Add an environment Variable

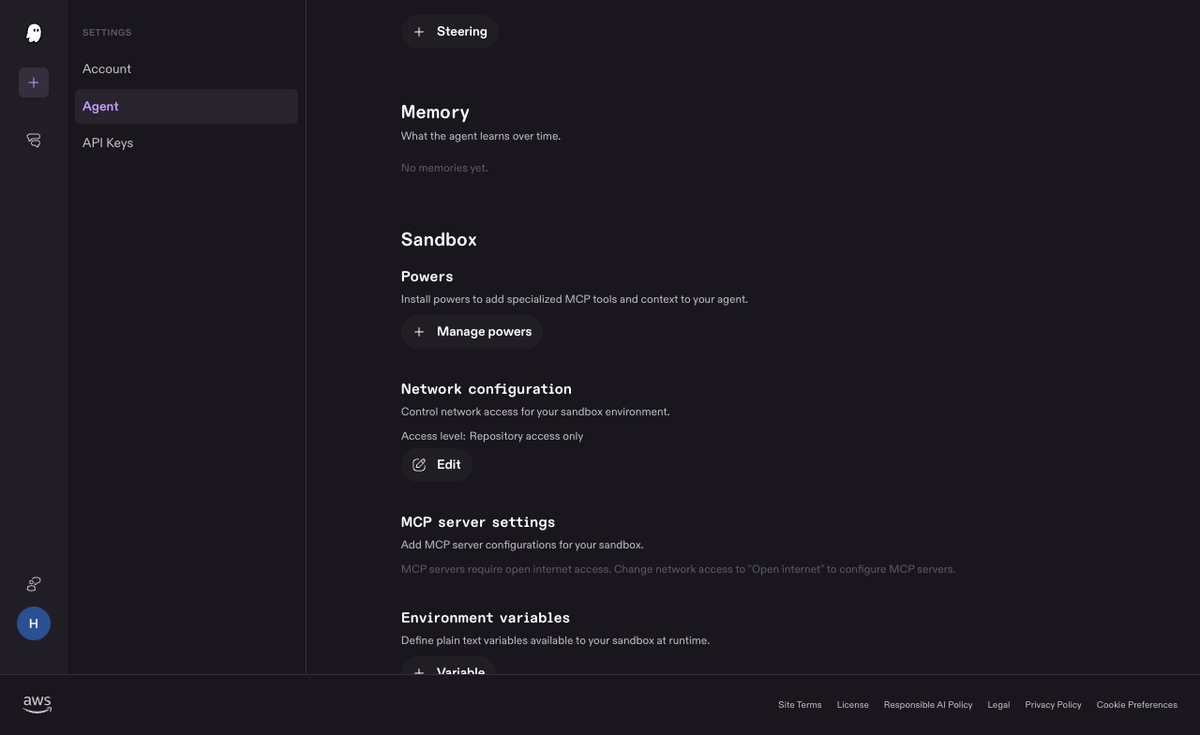point(448,667)
